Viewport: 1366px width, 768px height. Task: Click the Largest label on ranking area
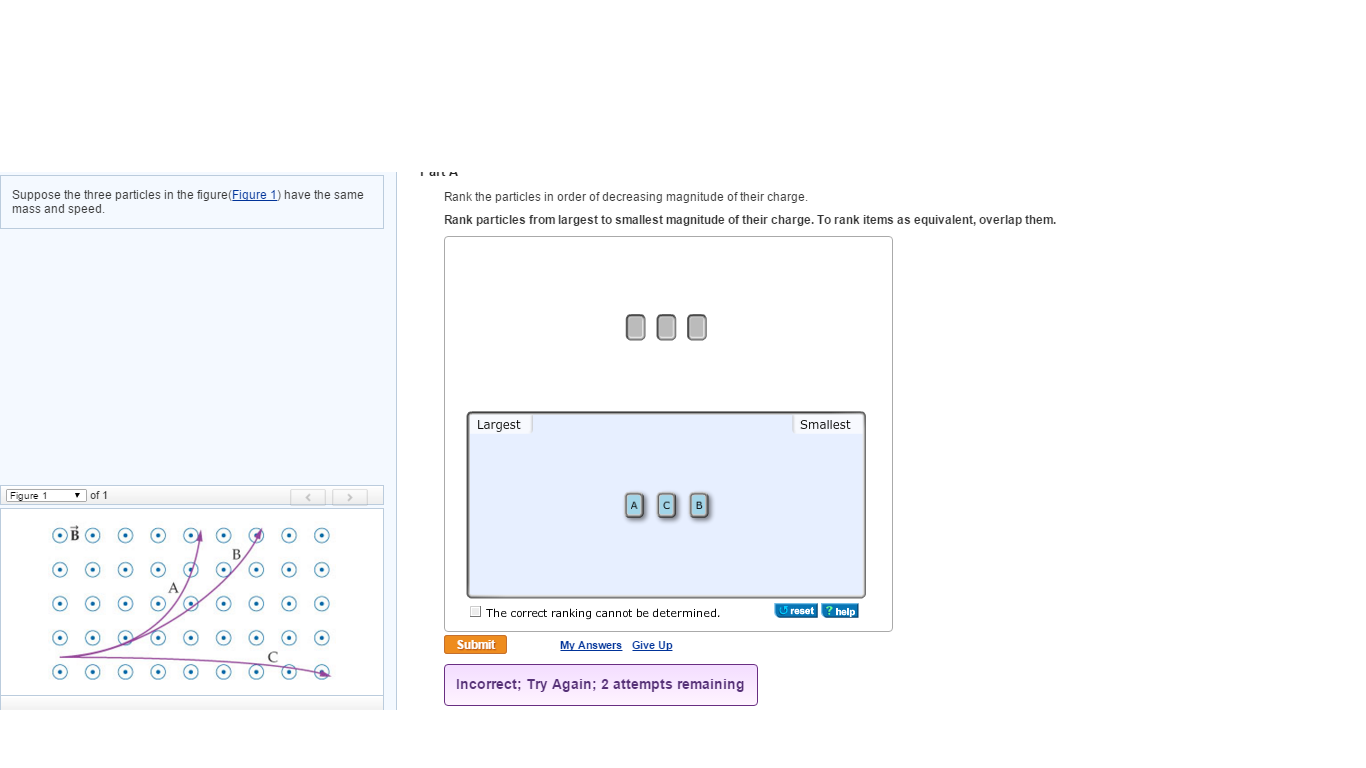pyautogui.click(x=499, y=424)
